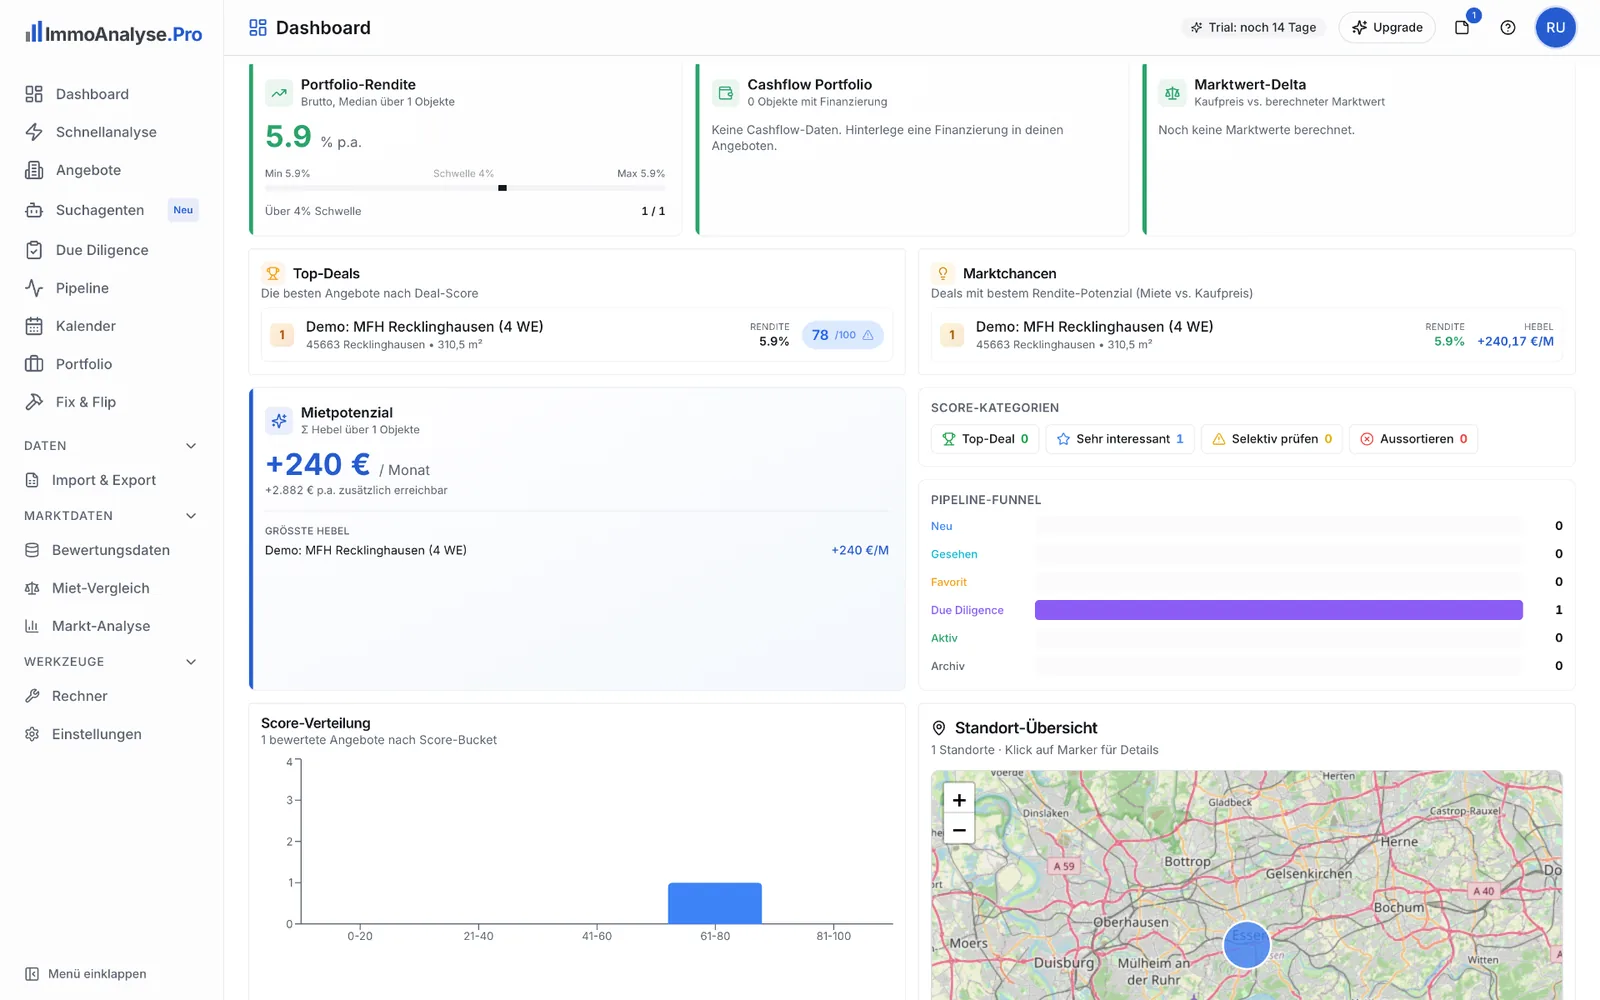1600x1000 pixels.
Task: Go to Angebote menu item
Action: coord(111,170)
